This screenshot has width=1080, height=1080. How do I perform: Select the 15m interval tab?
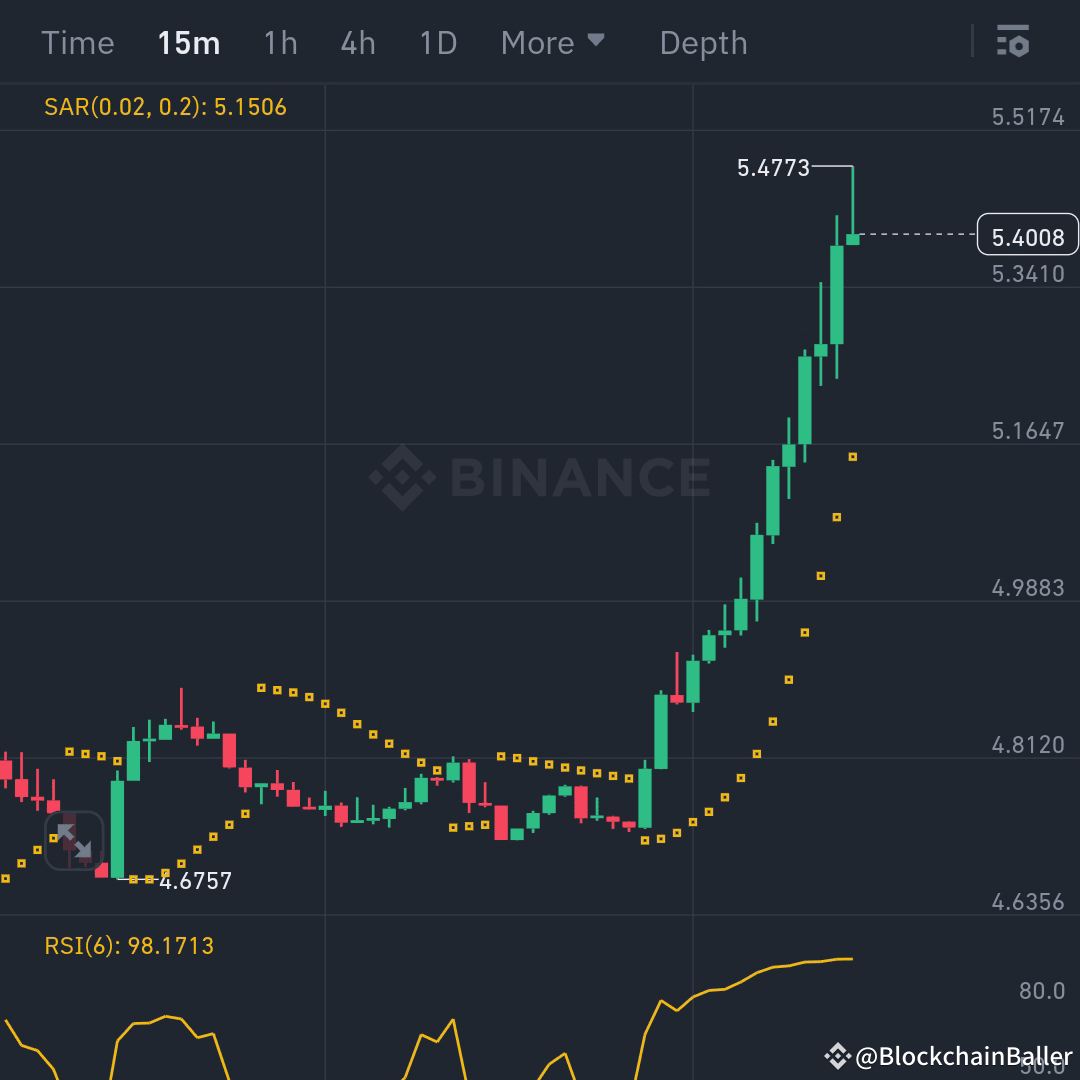click(x=189, y=43)
